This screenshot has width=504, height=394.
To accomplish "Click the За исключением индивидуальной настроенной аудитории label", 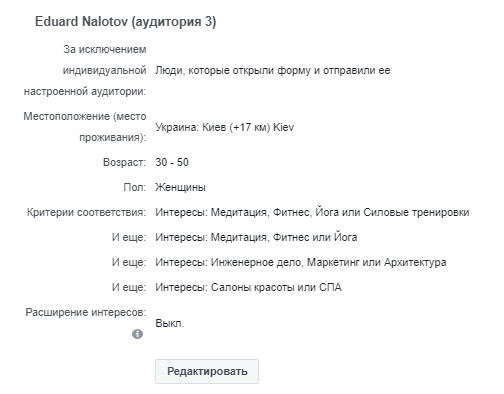I will pyautogui.click(x=85, y=70).
